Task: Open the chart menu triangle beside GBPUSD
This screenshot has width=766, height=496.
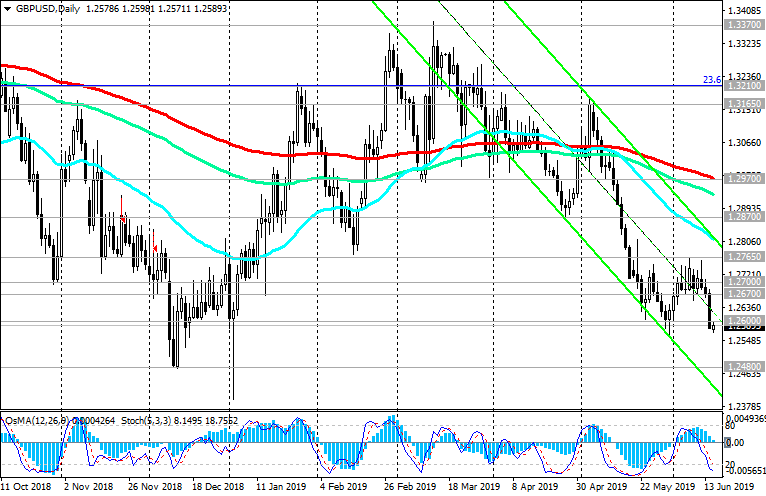Action: pos(7,9)
